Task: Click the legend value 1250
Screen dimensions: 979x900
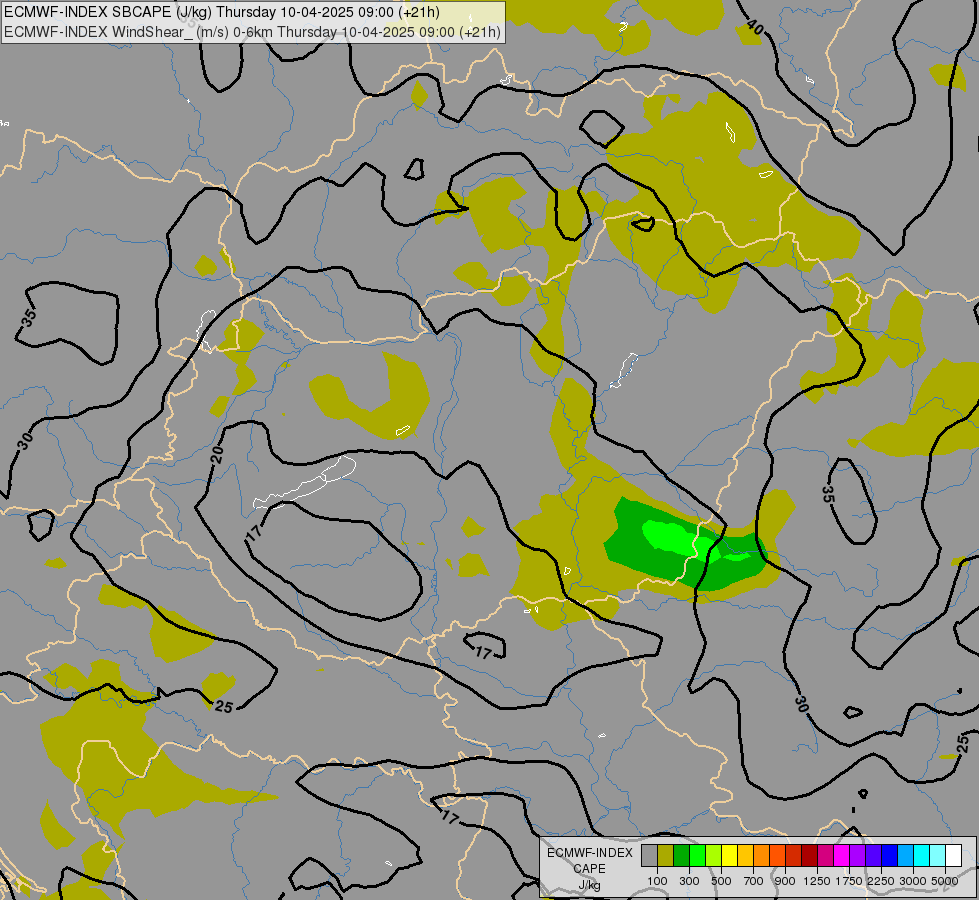Action: [x=817, y=881]
